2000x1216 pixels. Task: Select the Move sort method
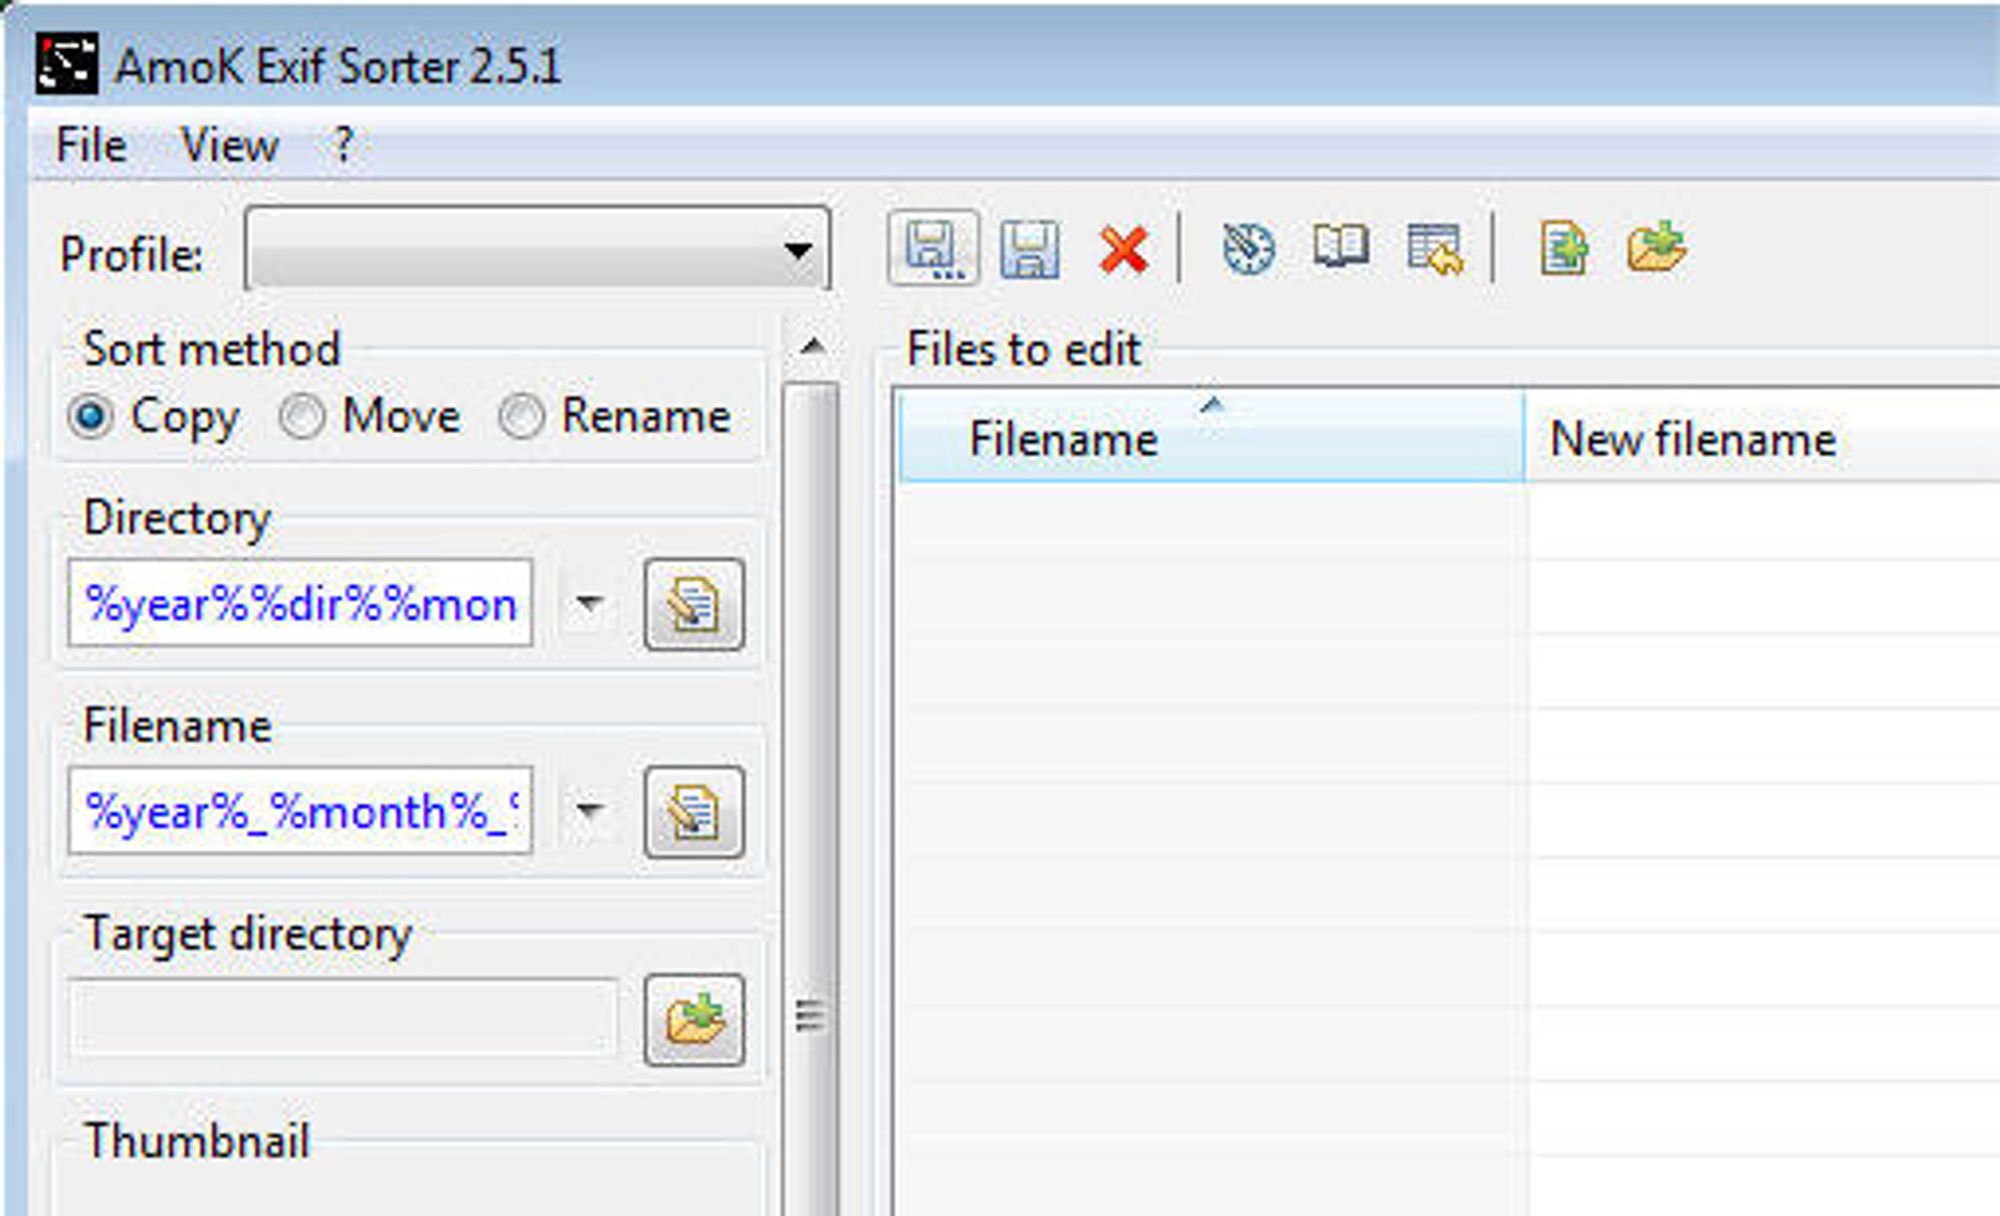click(x=369, y=416)
